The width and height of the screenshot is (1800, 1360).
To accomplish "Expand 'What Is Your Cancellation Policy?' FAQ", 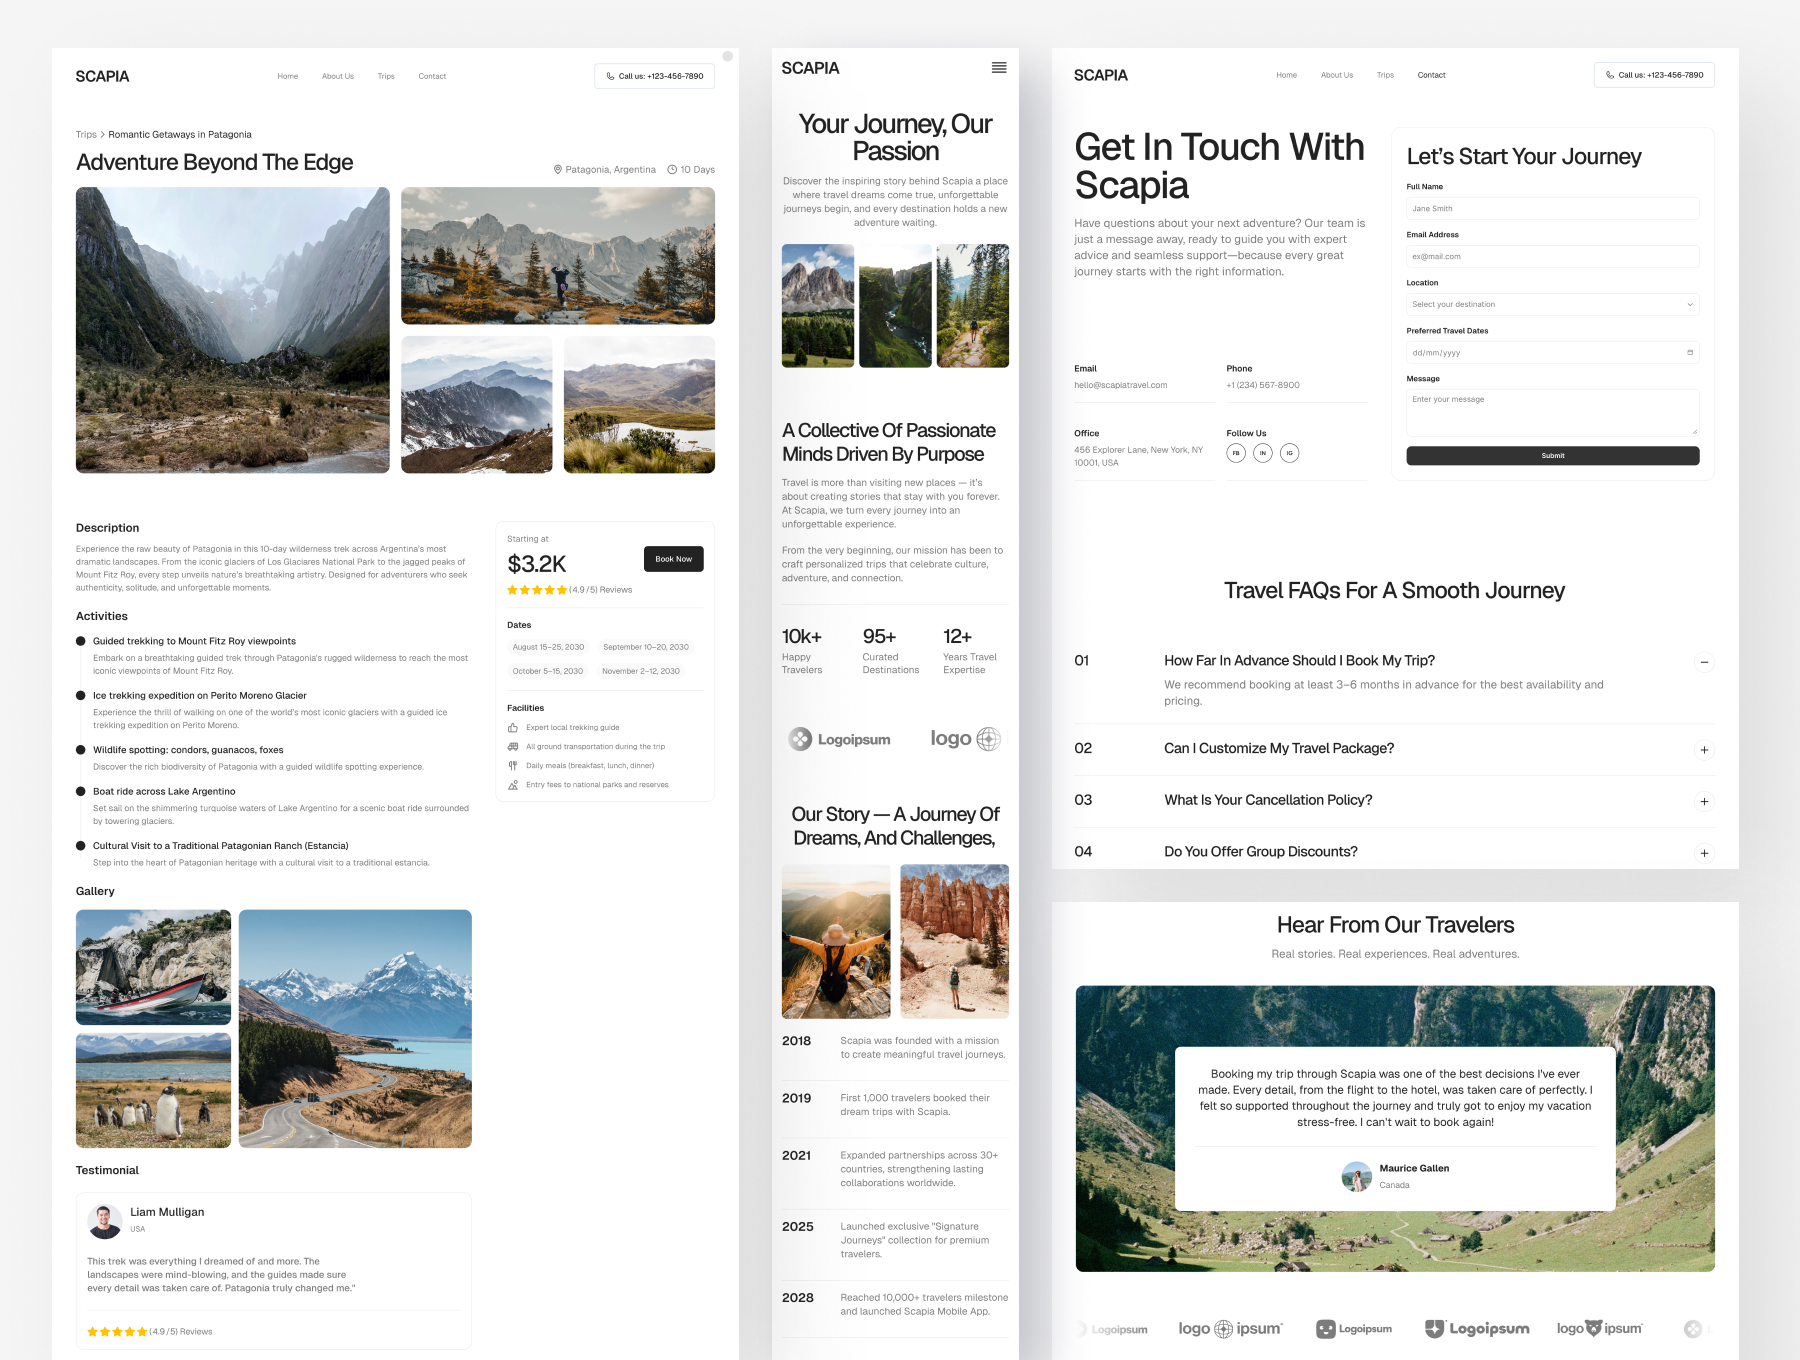I will (1704, 802).
